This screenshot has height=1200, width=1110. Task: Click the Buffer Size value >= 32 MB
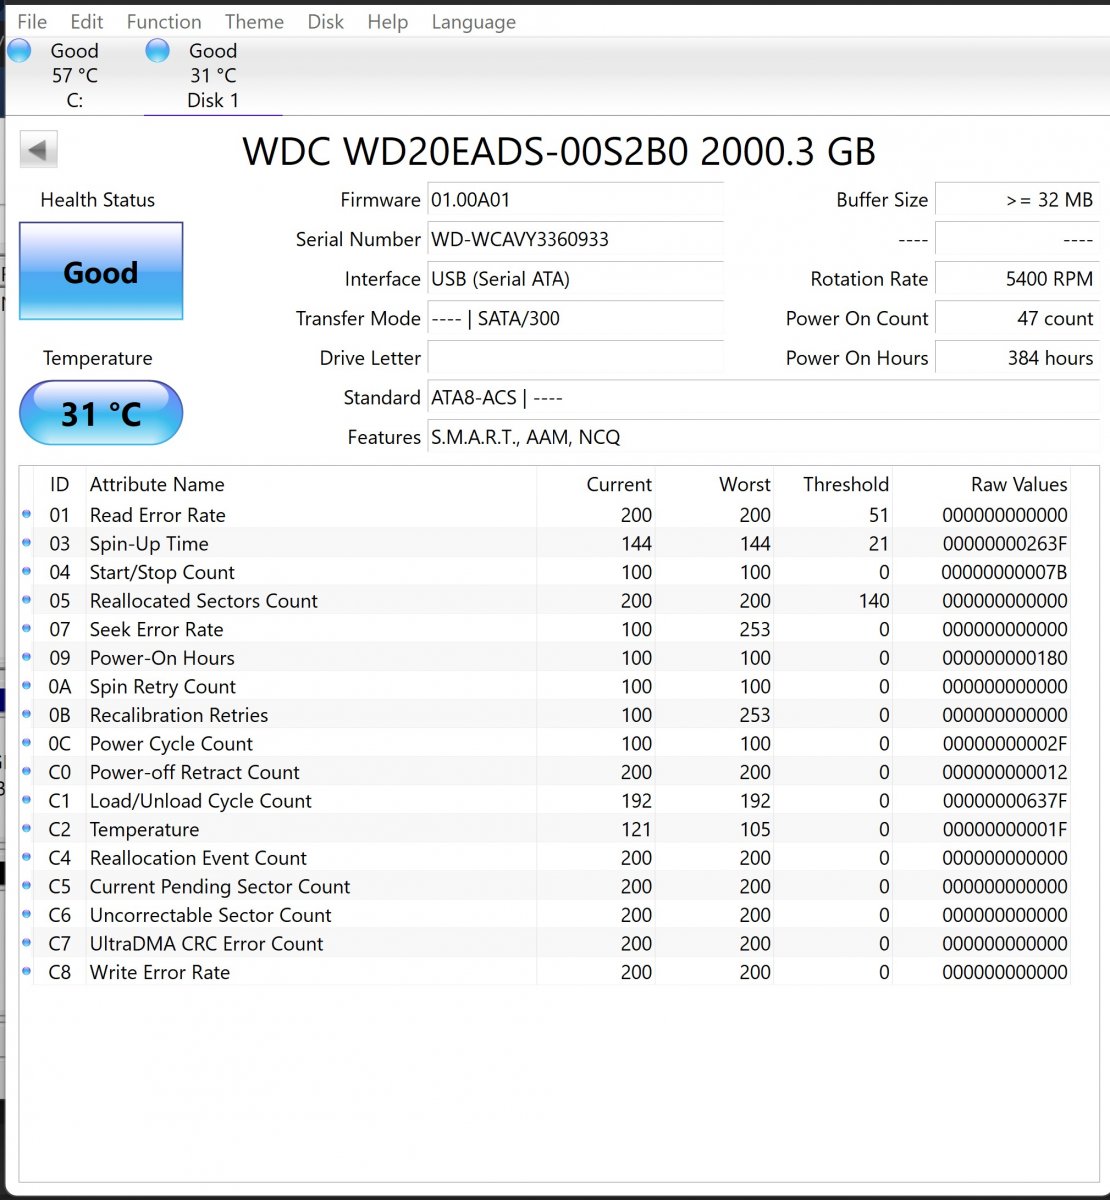pyautogui.click(x=1017, y=199)
